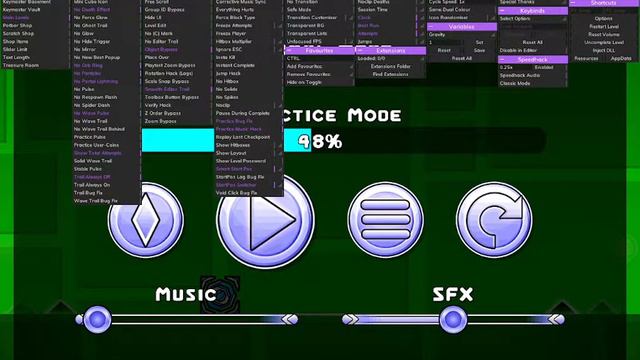Open the AppData folder shortcut
Screen dimensions: 640x360
point(621,58)
